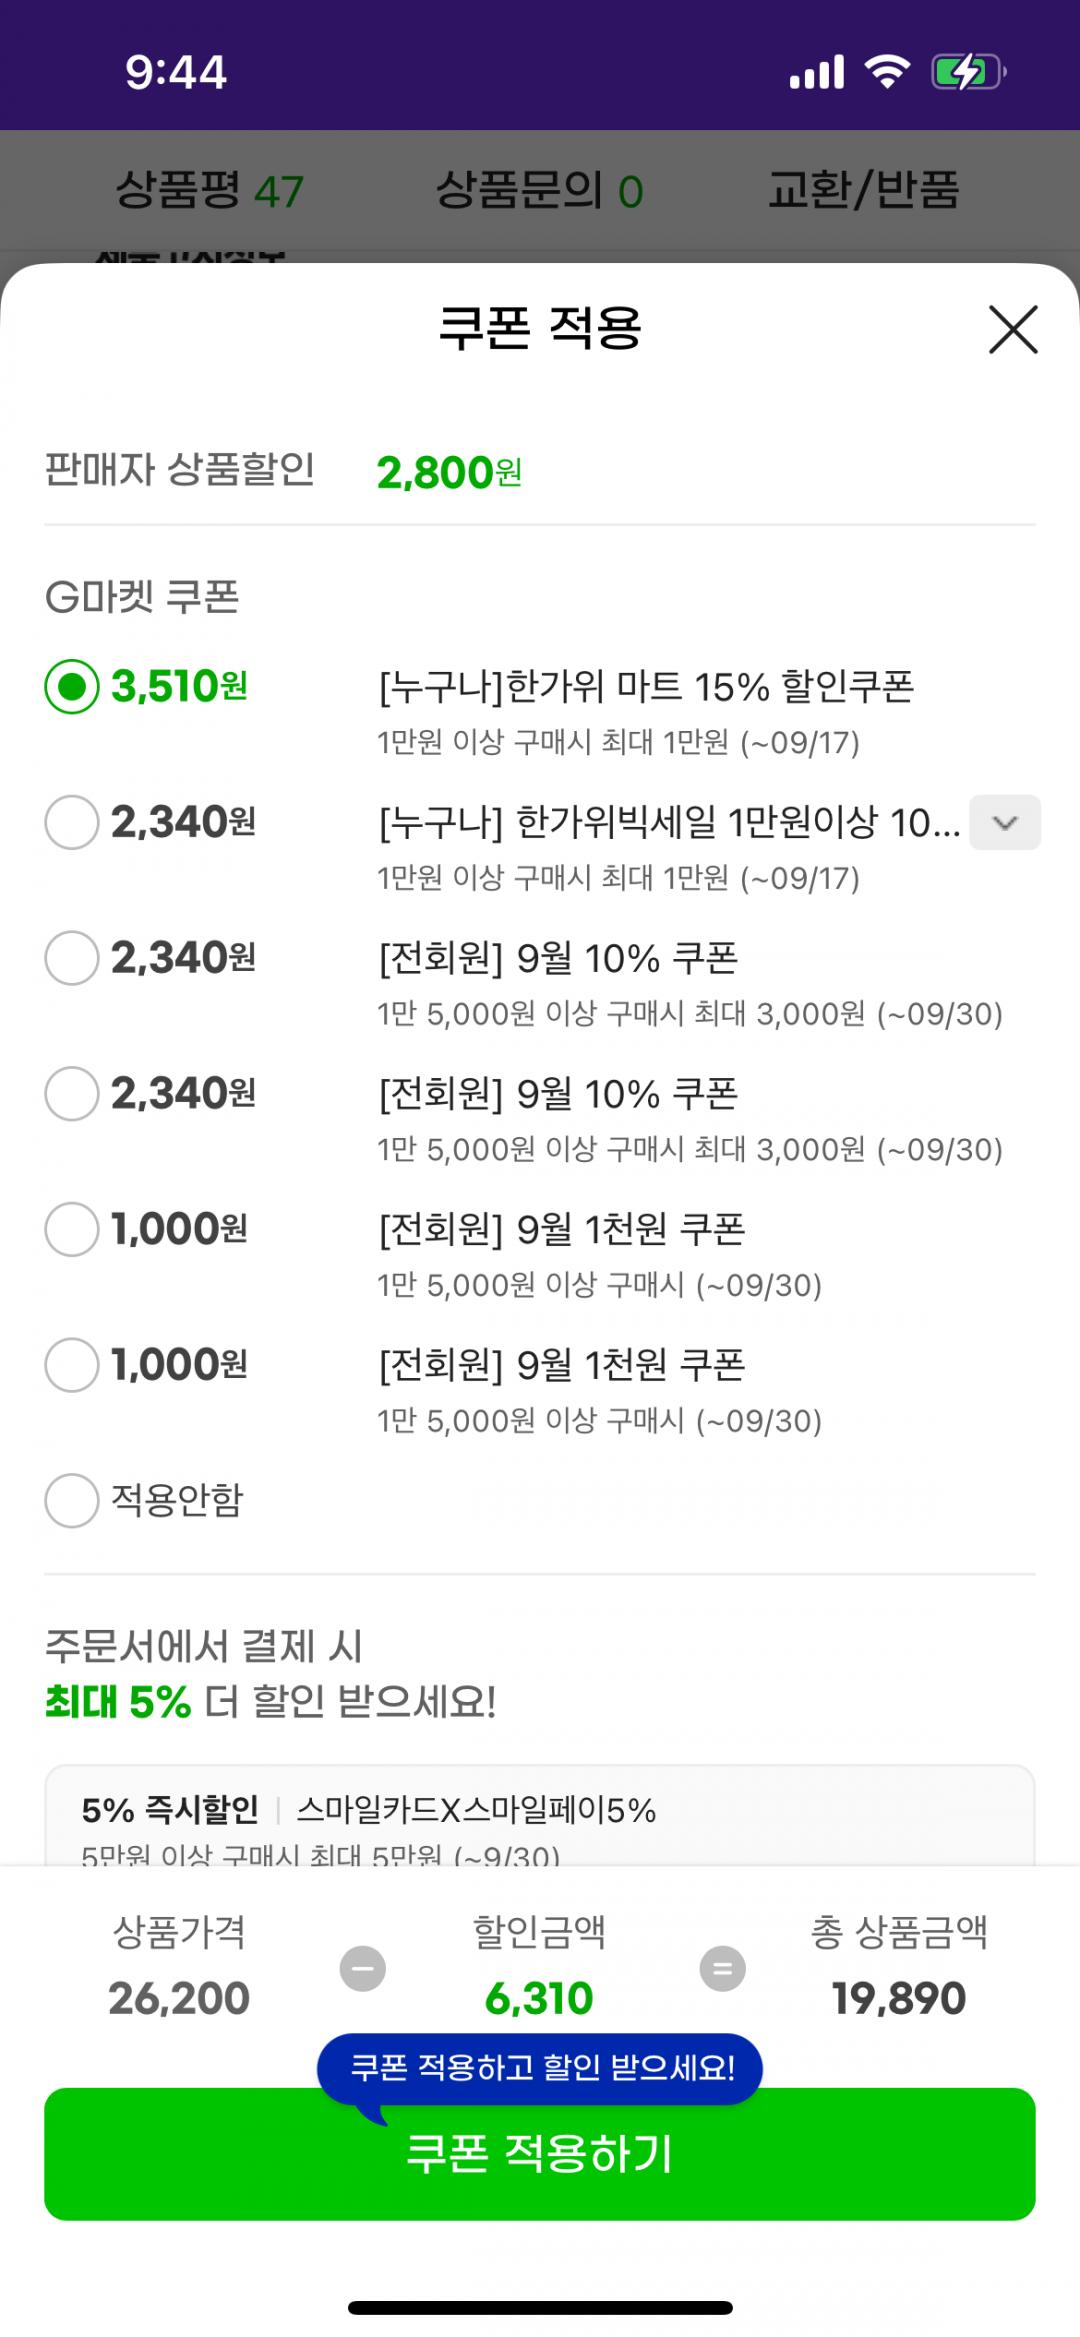1080x2337 pixels.
Task: Expand the 한가위빅세일 coupon chevron
Action: point(1005,823)
